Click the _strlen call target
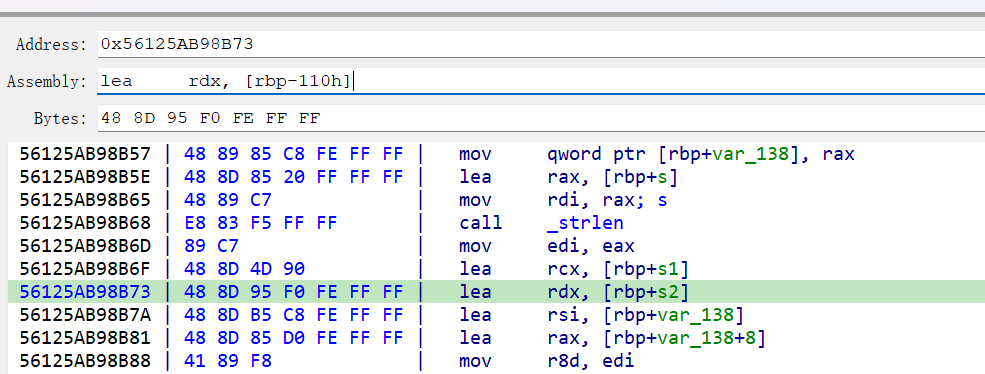 pyautogui.click(x=585, y=223)
